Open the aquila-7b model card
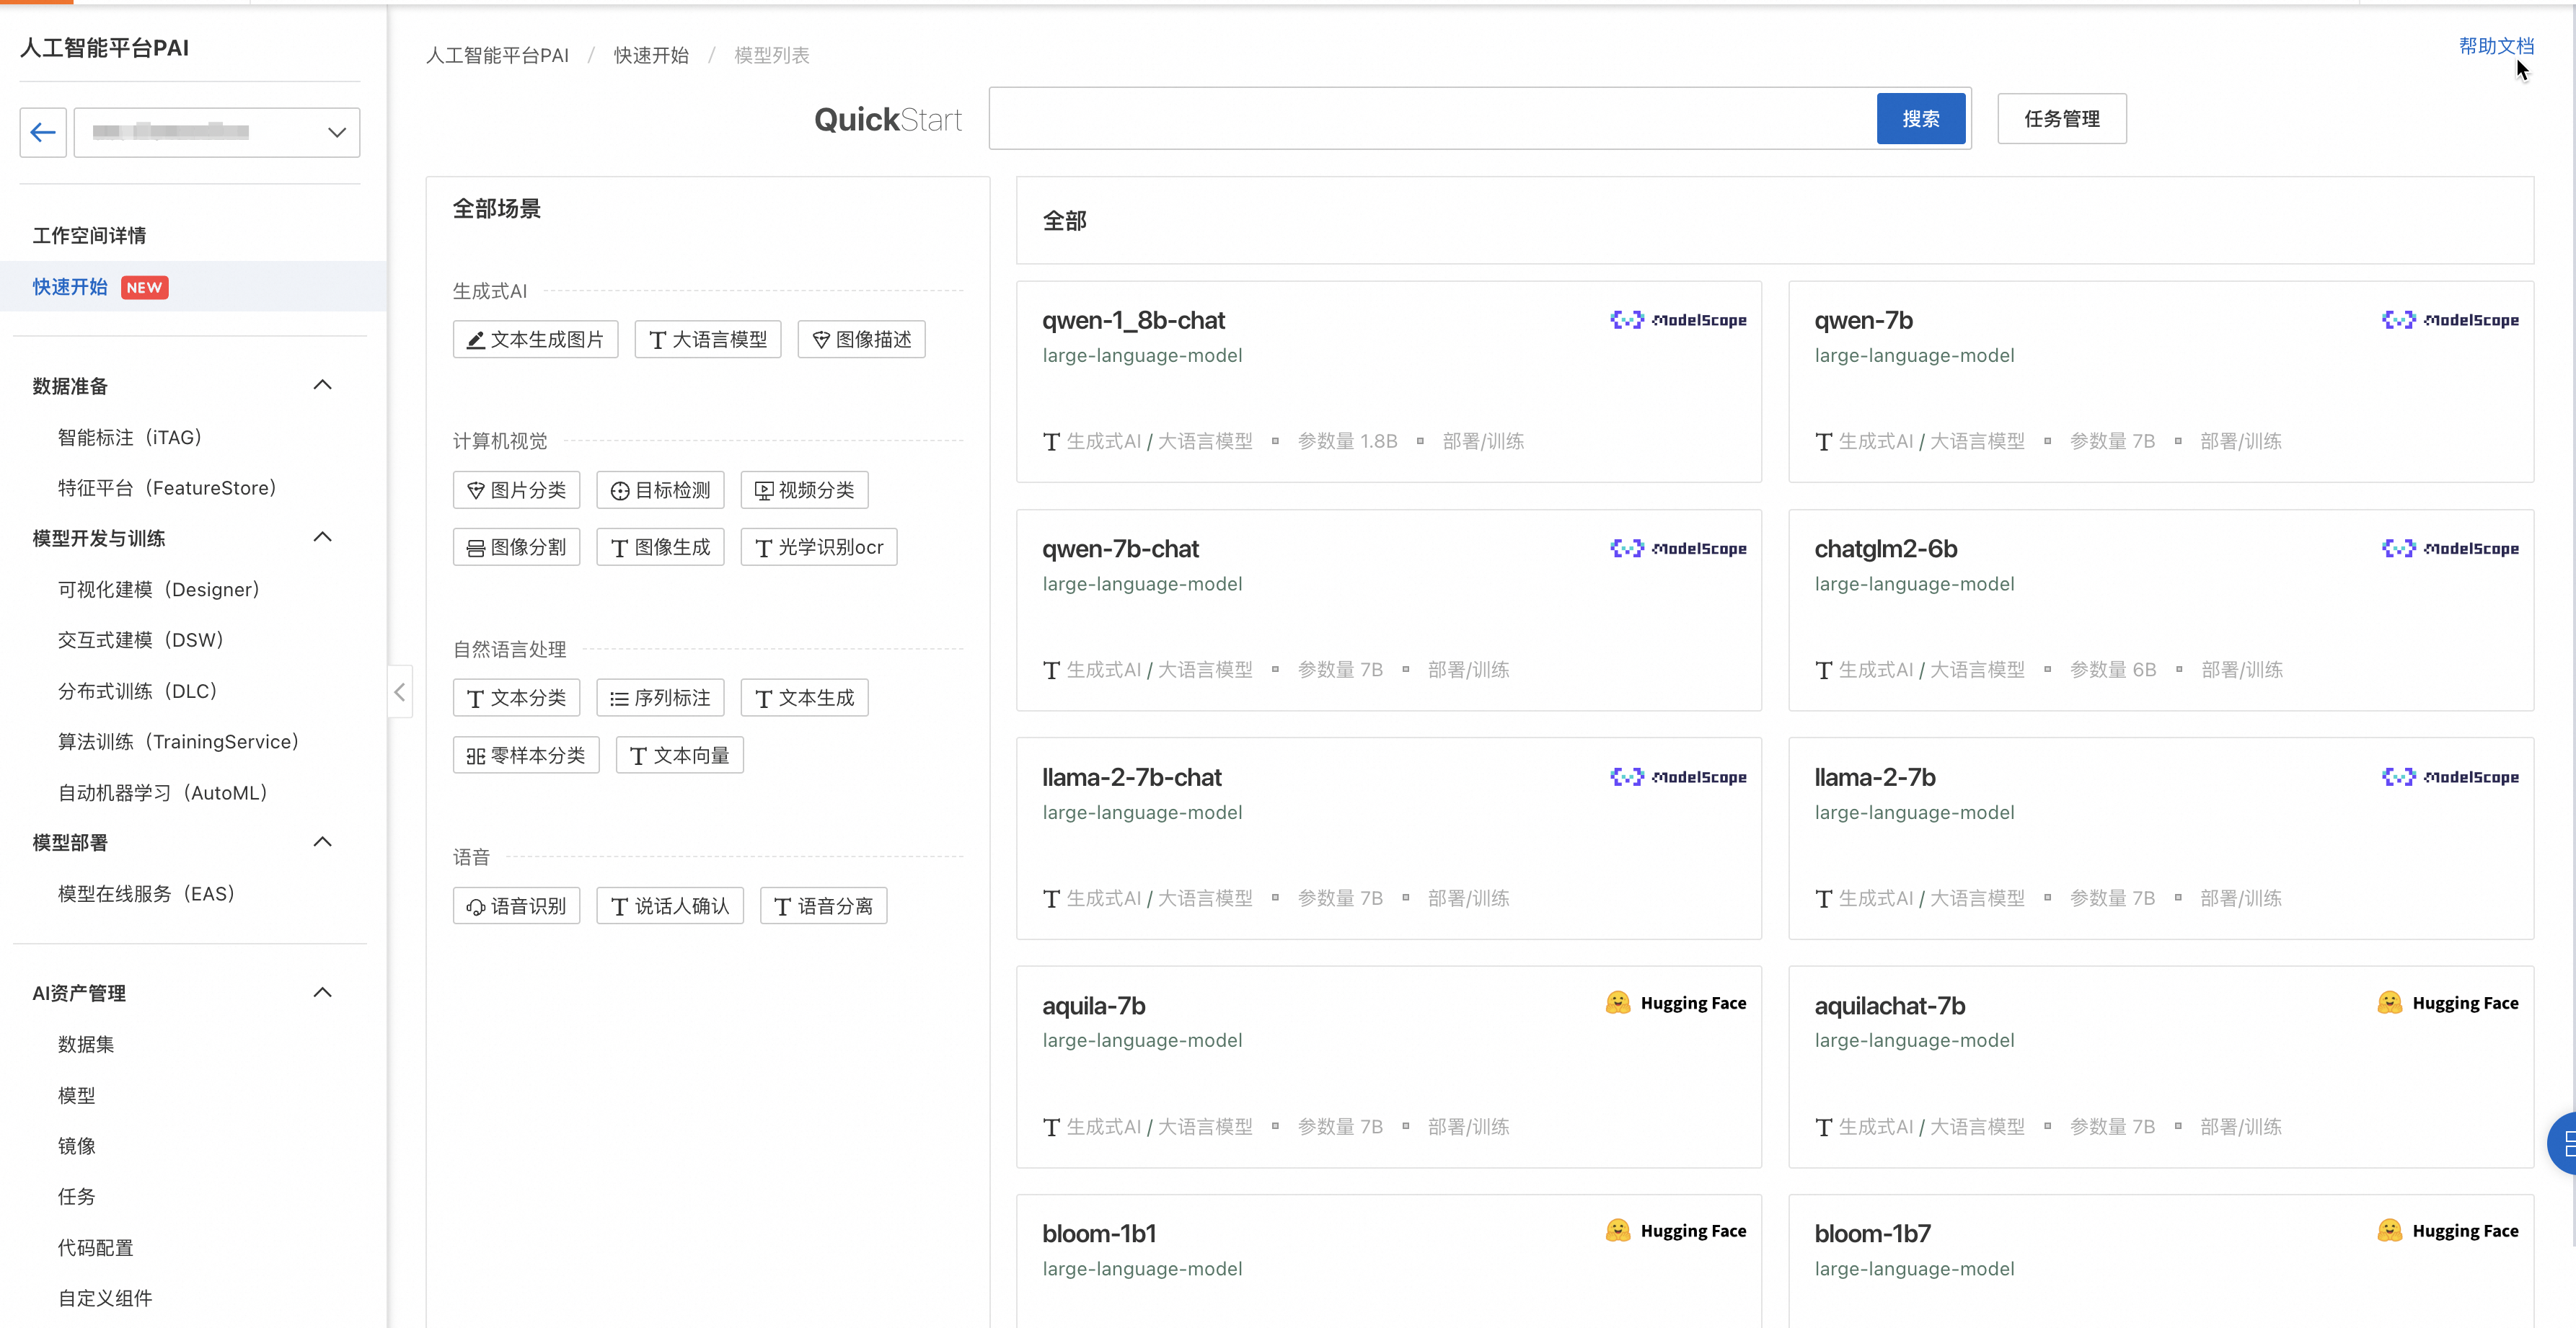Viewport: 2576px width, 1328px height. 1389,1067
